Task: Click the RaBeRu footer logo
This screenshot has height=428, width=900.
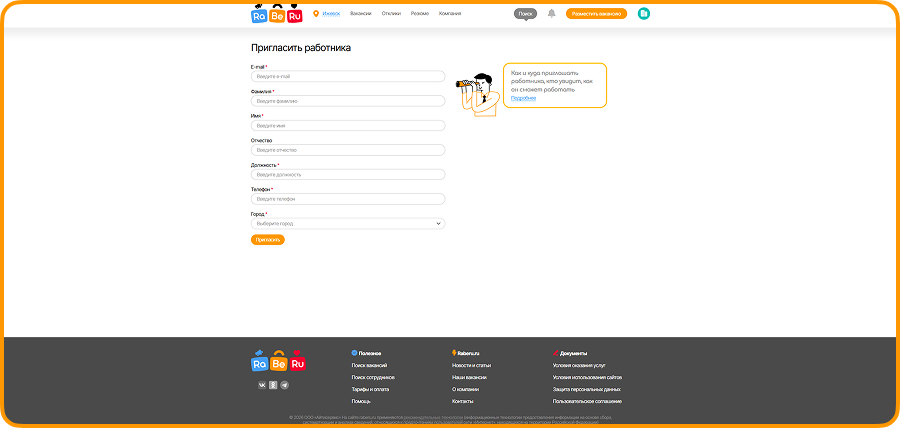Action: pos(277,362)
